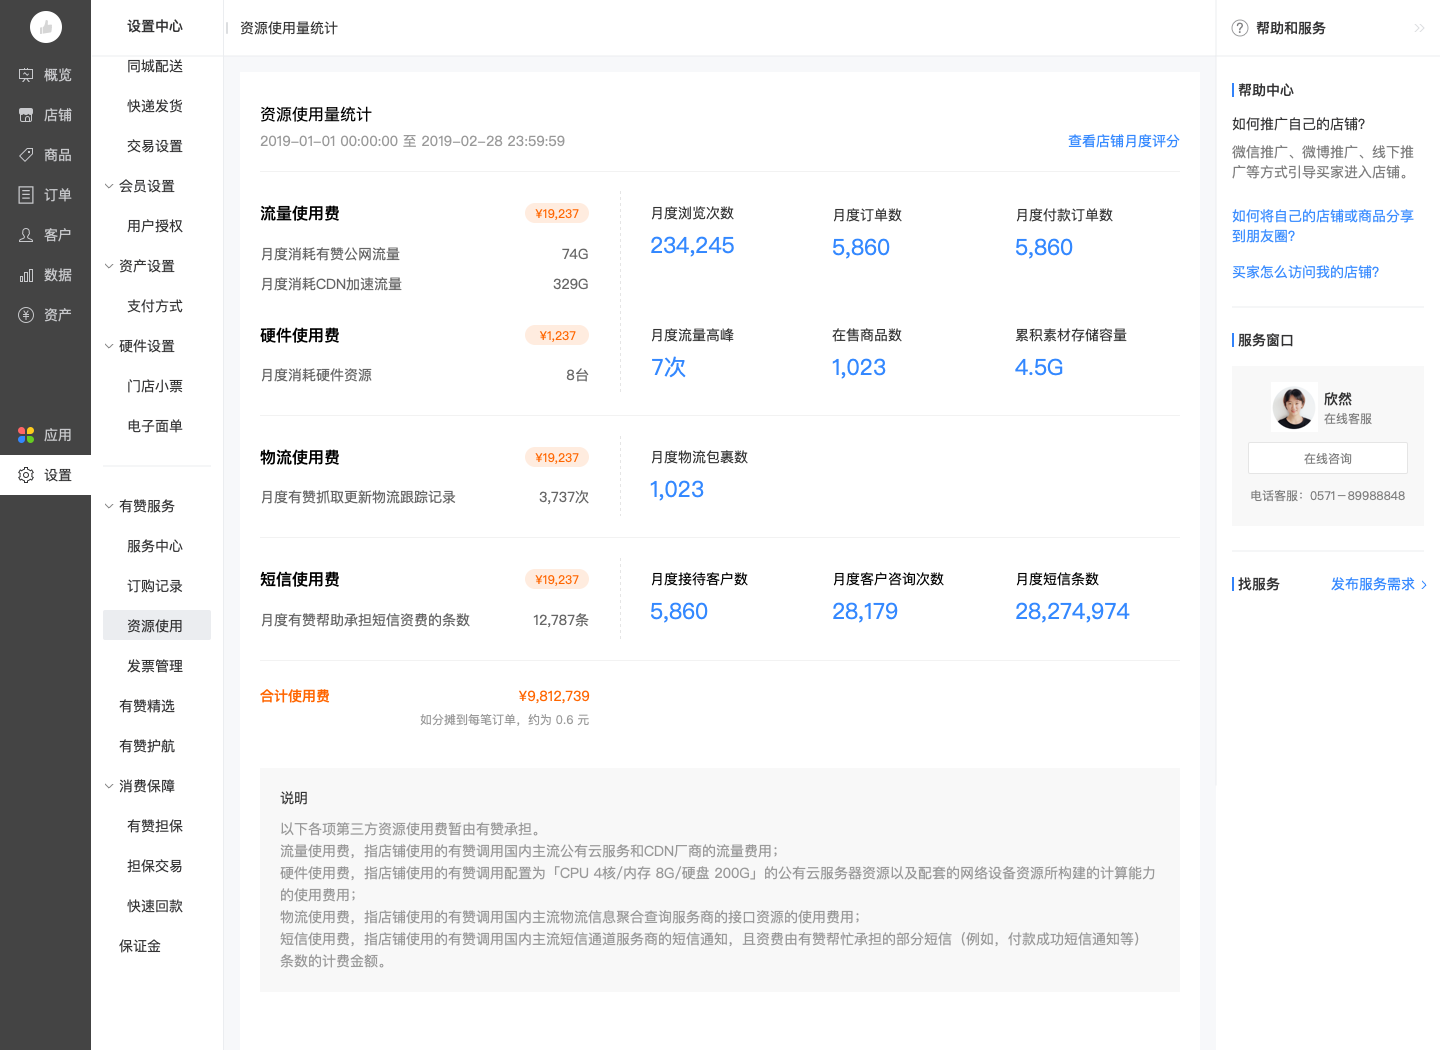Collapse the help panel double-arrow

1419,28
